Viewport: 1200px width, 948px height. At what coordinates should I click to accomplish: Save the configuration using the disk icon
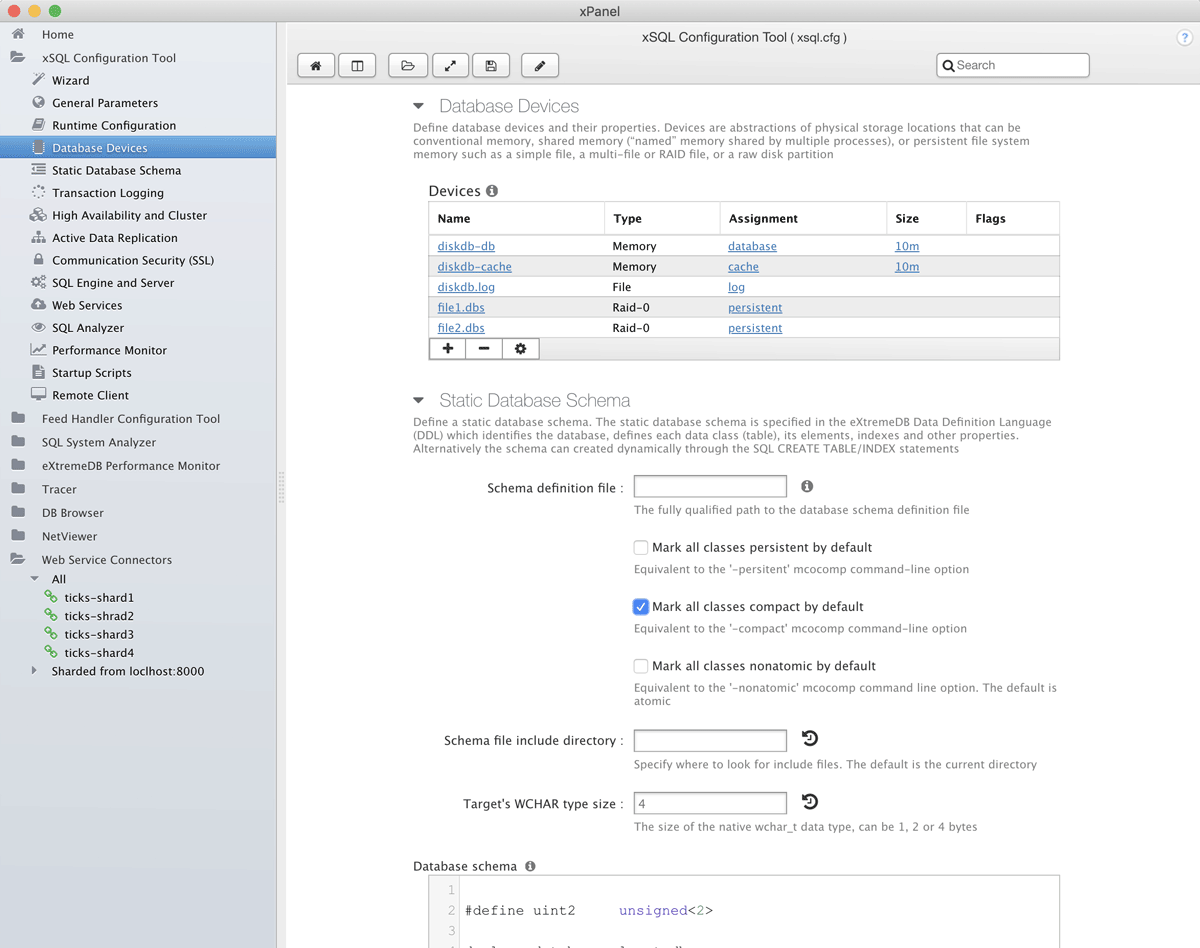click(490, 64)
